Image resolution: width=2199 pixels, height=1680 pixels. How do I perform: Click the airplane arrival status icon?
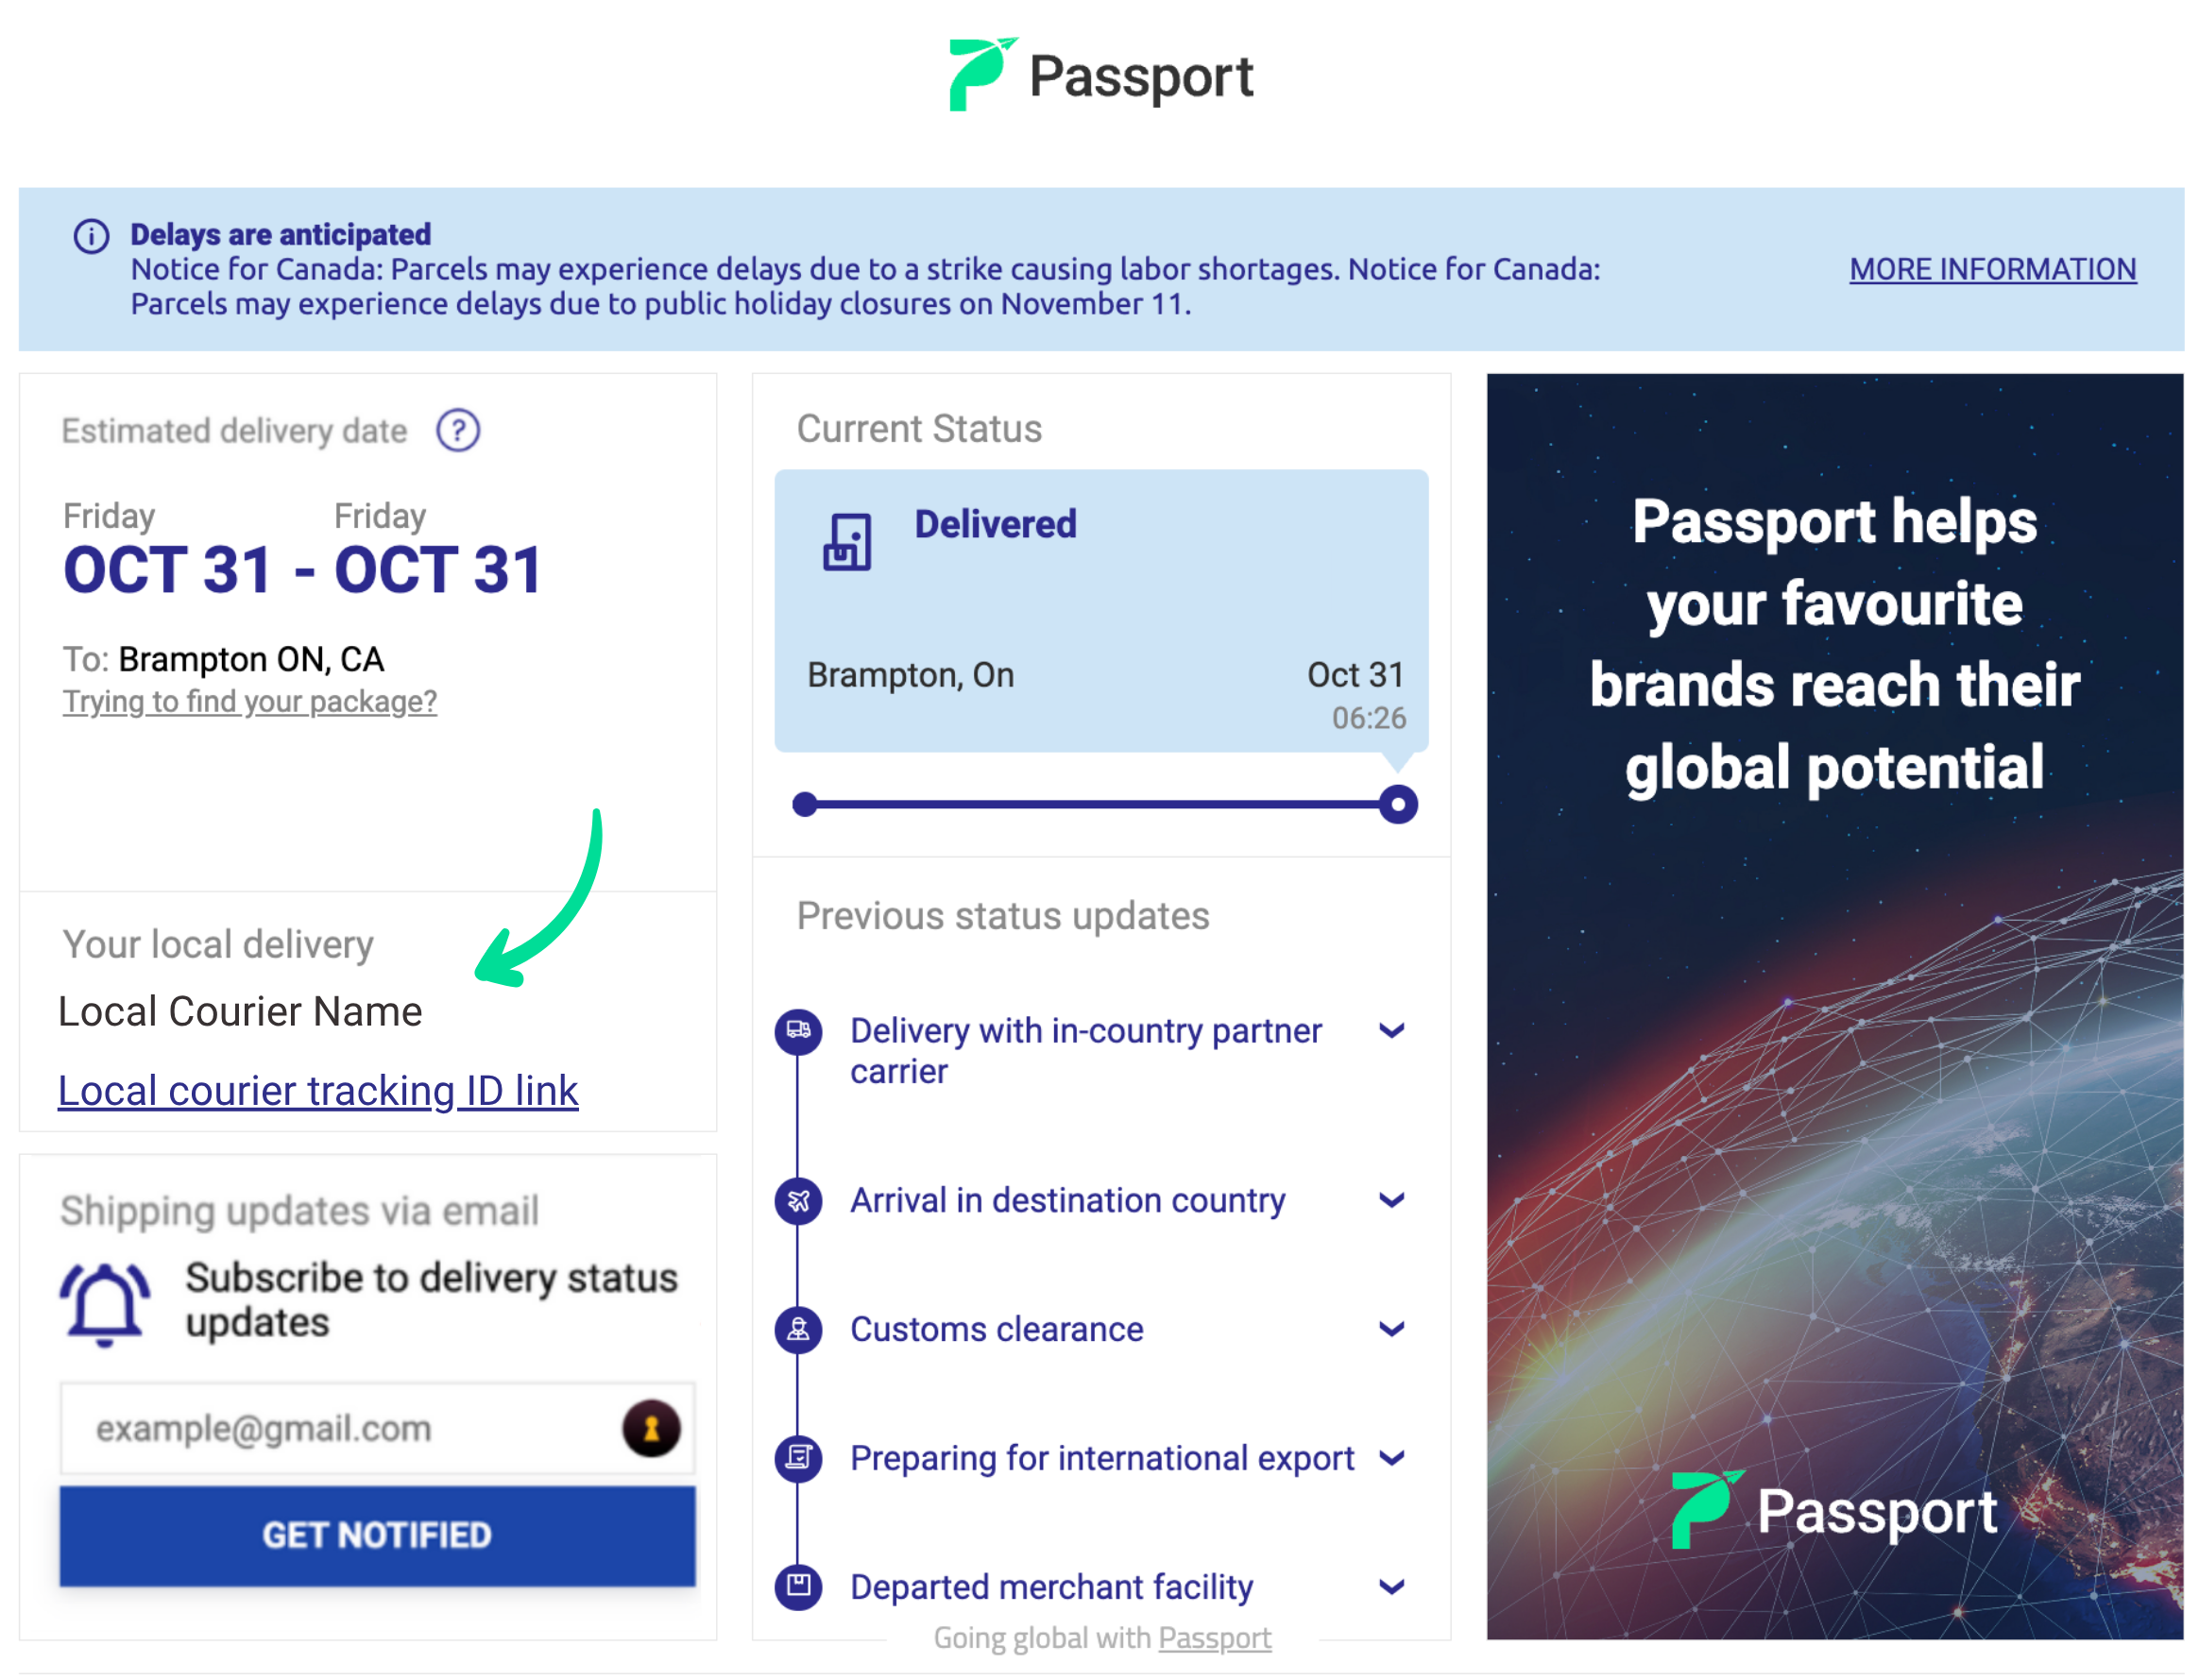798,1200
